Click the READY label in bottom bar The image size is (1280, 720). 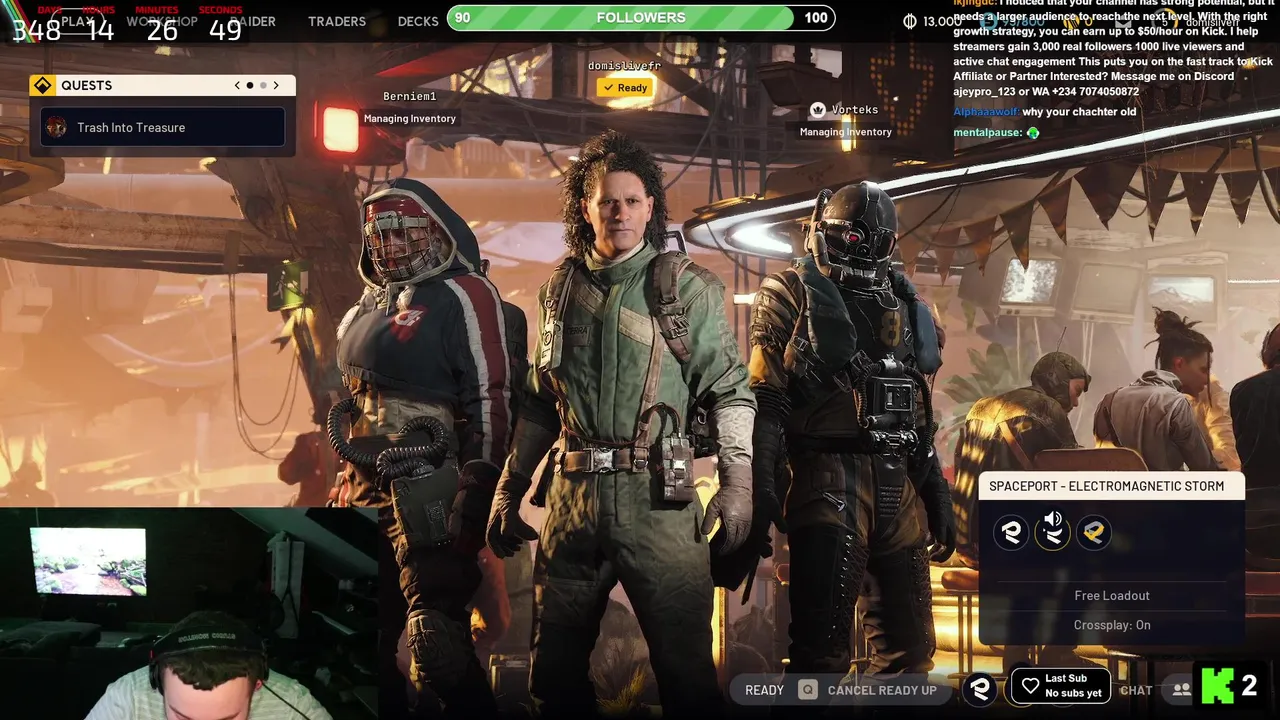coord(764,690)
